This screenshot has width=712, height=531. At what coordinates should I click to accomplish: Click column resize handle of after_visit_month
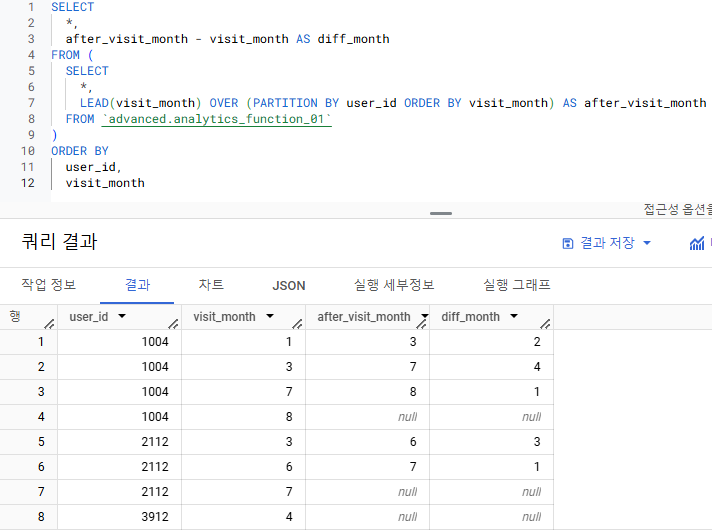click(421, 323)
